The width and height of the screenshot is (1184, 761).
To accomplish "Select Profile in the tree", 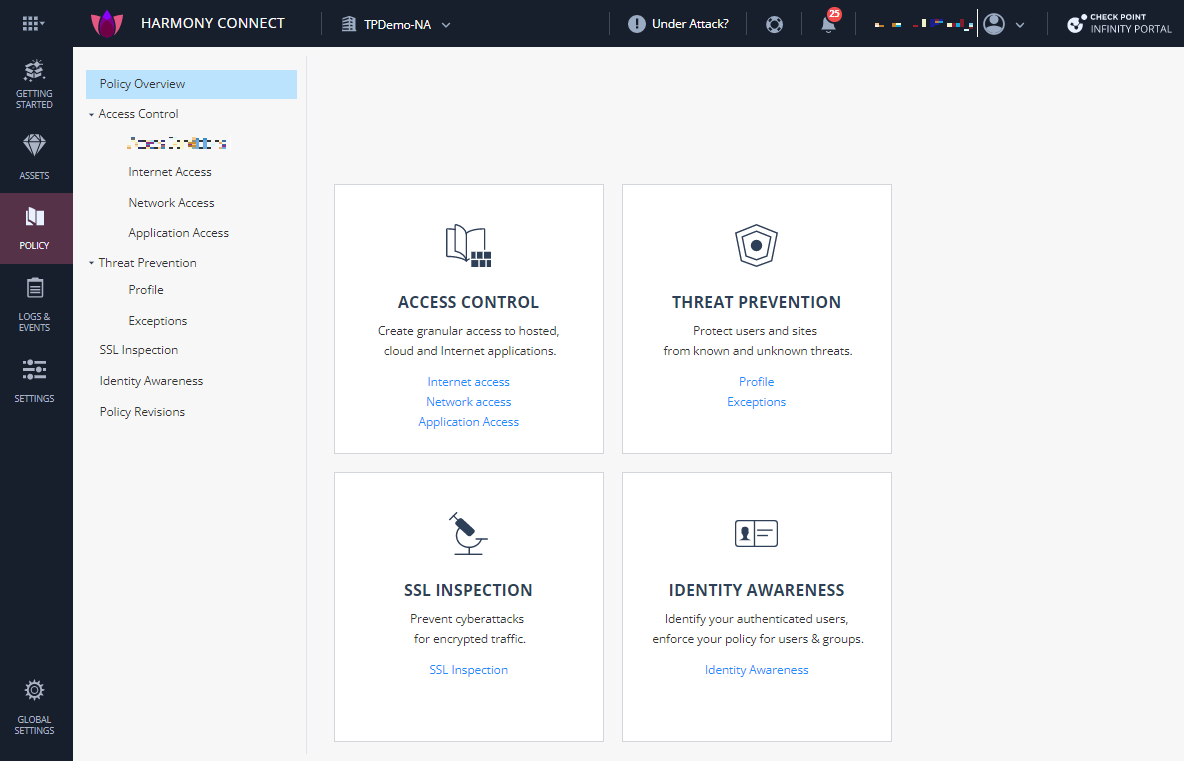I will (146, 290).
